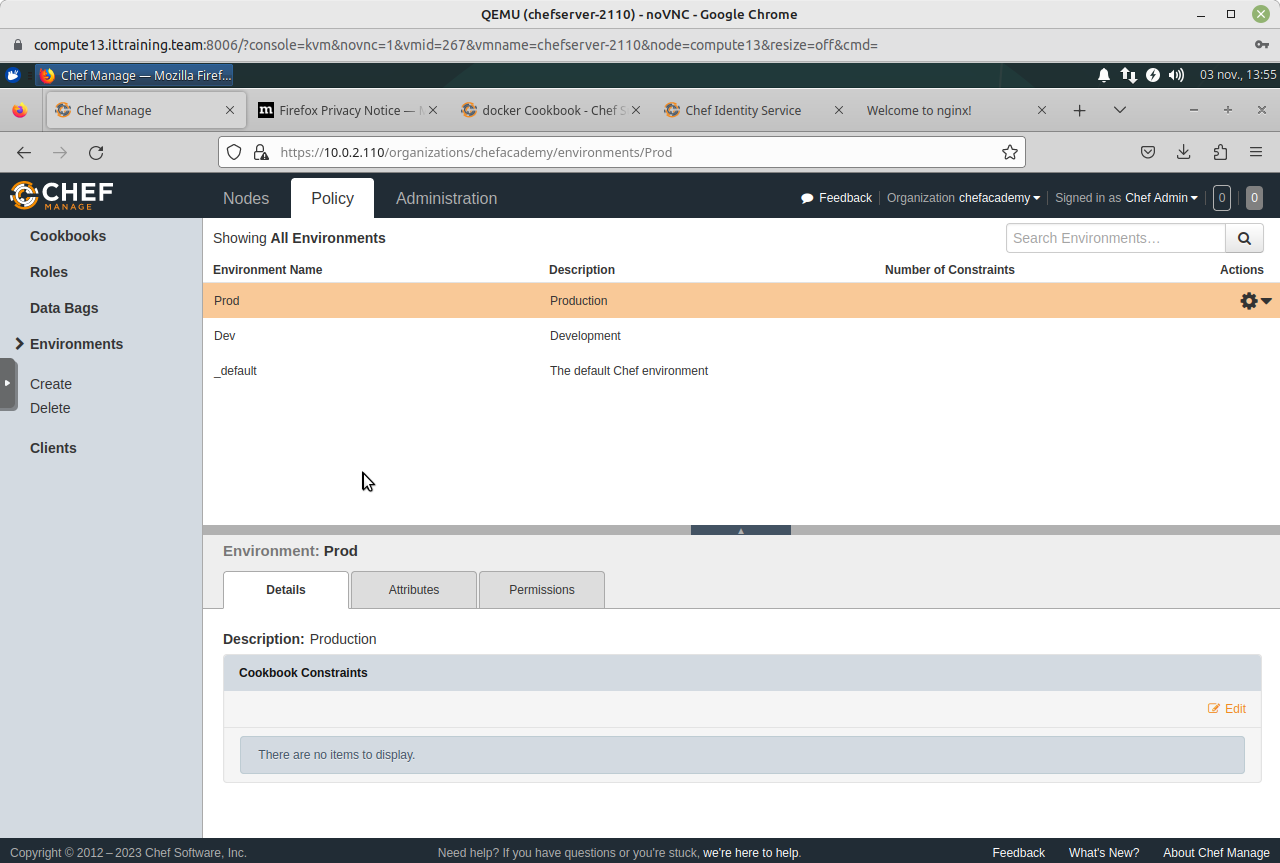Click the Firefox View pinned icon
Image resolution: width=1280 pixels, height=863 pixels.
click(x=20, y=110)
